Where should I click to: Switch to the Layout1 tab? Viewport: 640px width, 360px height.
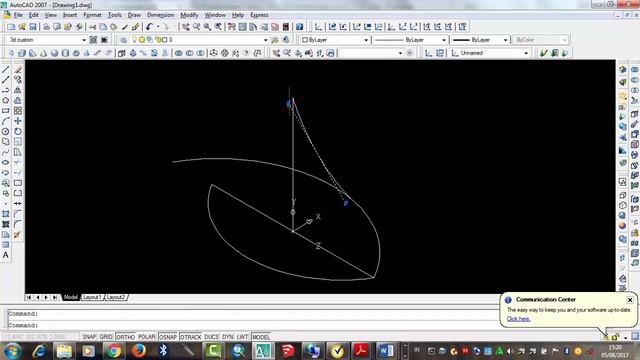click(x=92, y=297)
